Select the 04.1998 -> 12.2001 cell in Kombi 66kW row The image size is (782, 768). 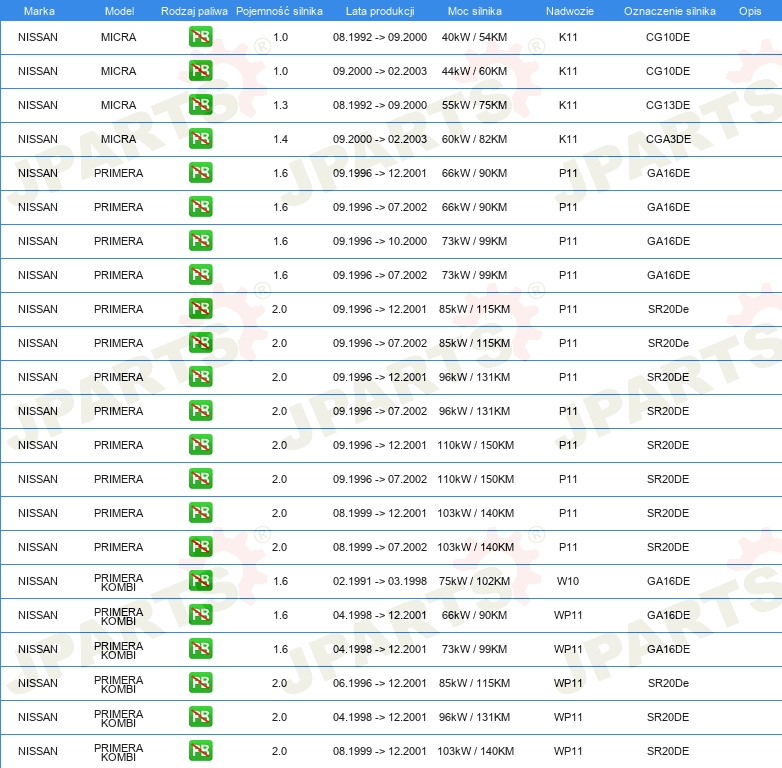[x=380, y=615]
